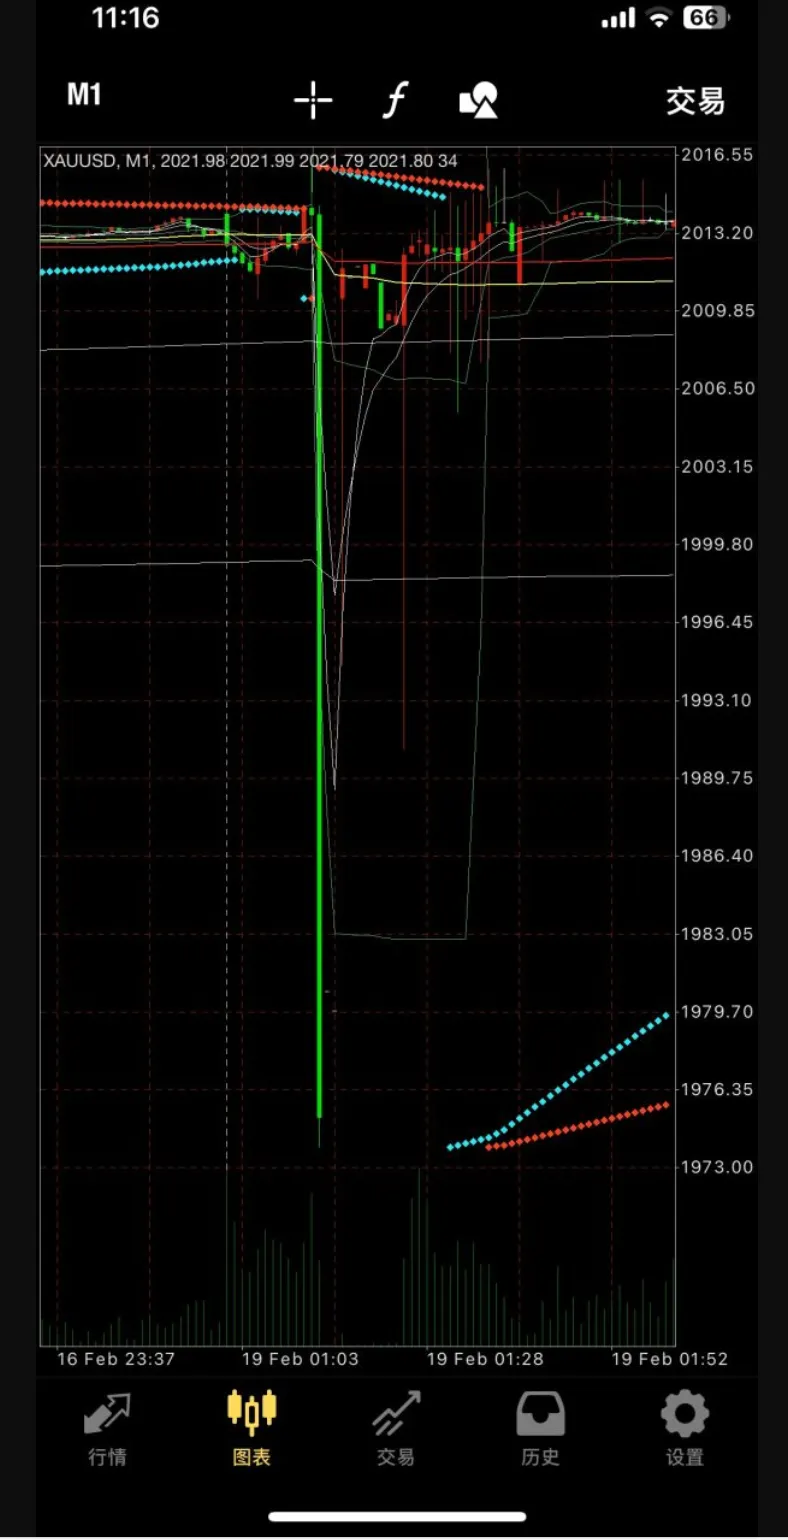Open the 设置 settings tab
Viewport: 788px width, 1540px height.
[x=685, y=1430]
